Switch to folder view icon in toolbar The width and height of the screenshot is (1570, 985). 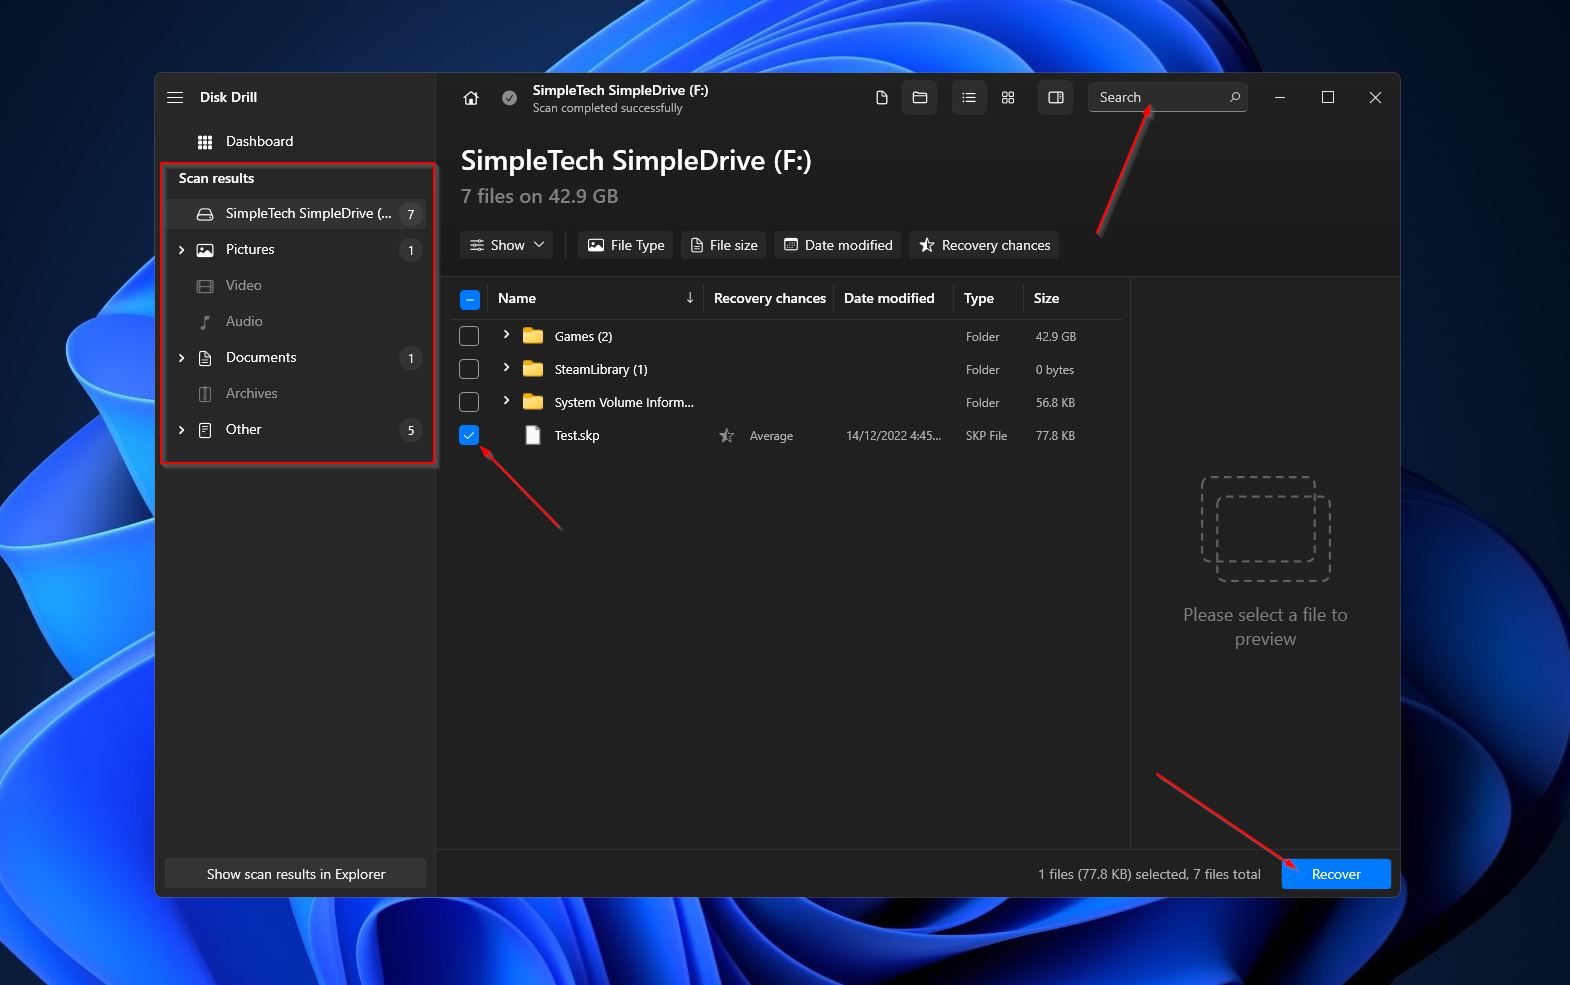tap(920, 98)
